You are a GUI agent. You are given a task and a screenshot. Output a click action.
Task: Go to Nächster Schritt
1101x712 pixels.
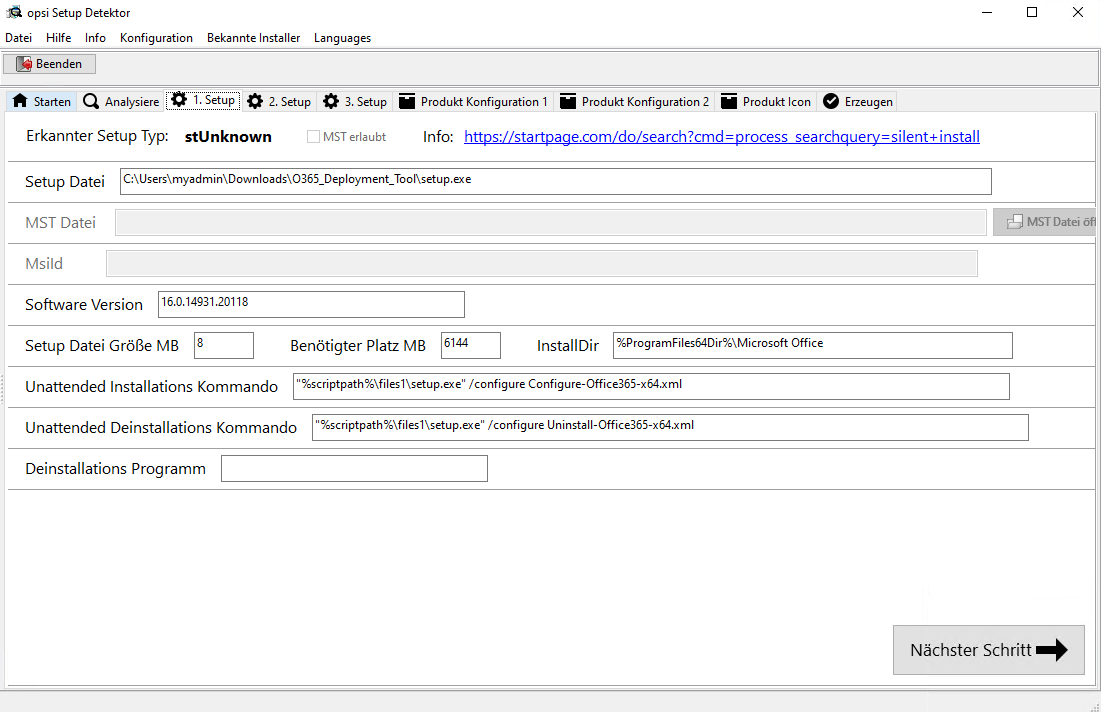(988, 650)
